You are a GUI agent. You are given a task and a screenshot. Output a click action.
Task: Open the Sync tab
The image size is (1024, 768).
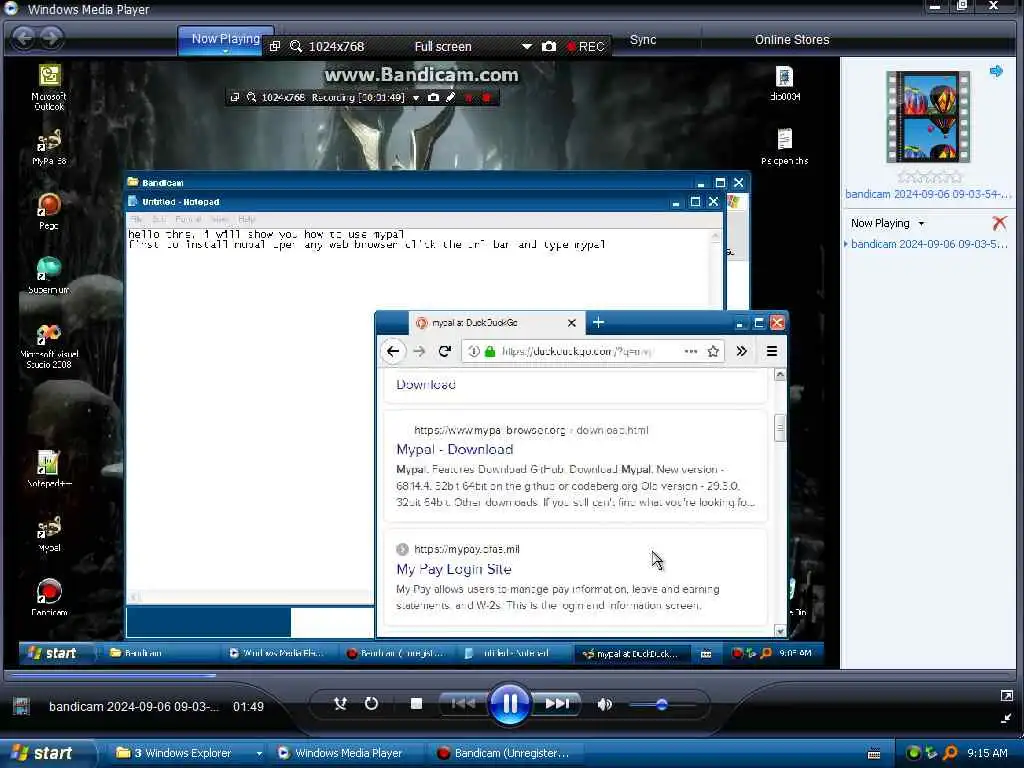tap(643, 40)
